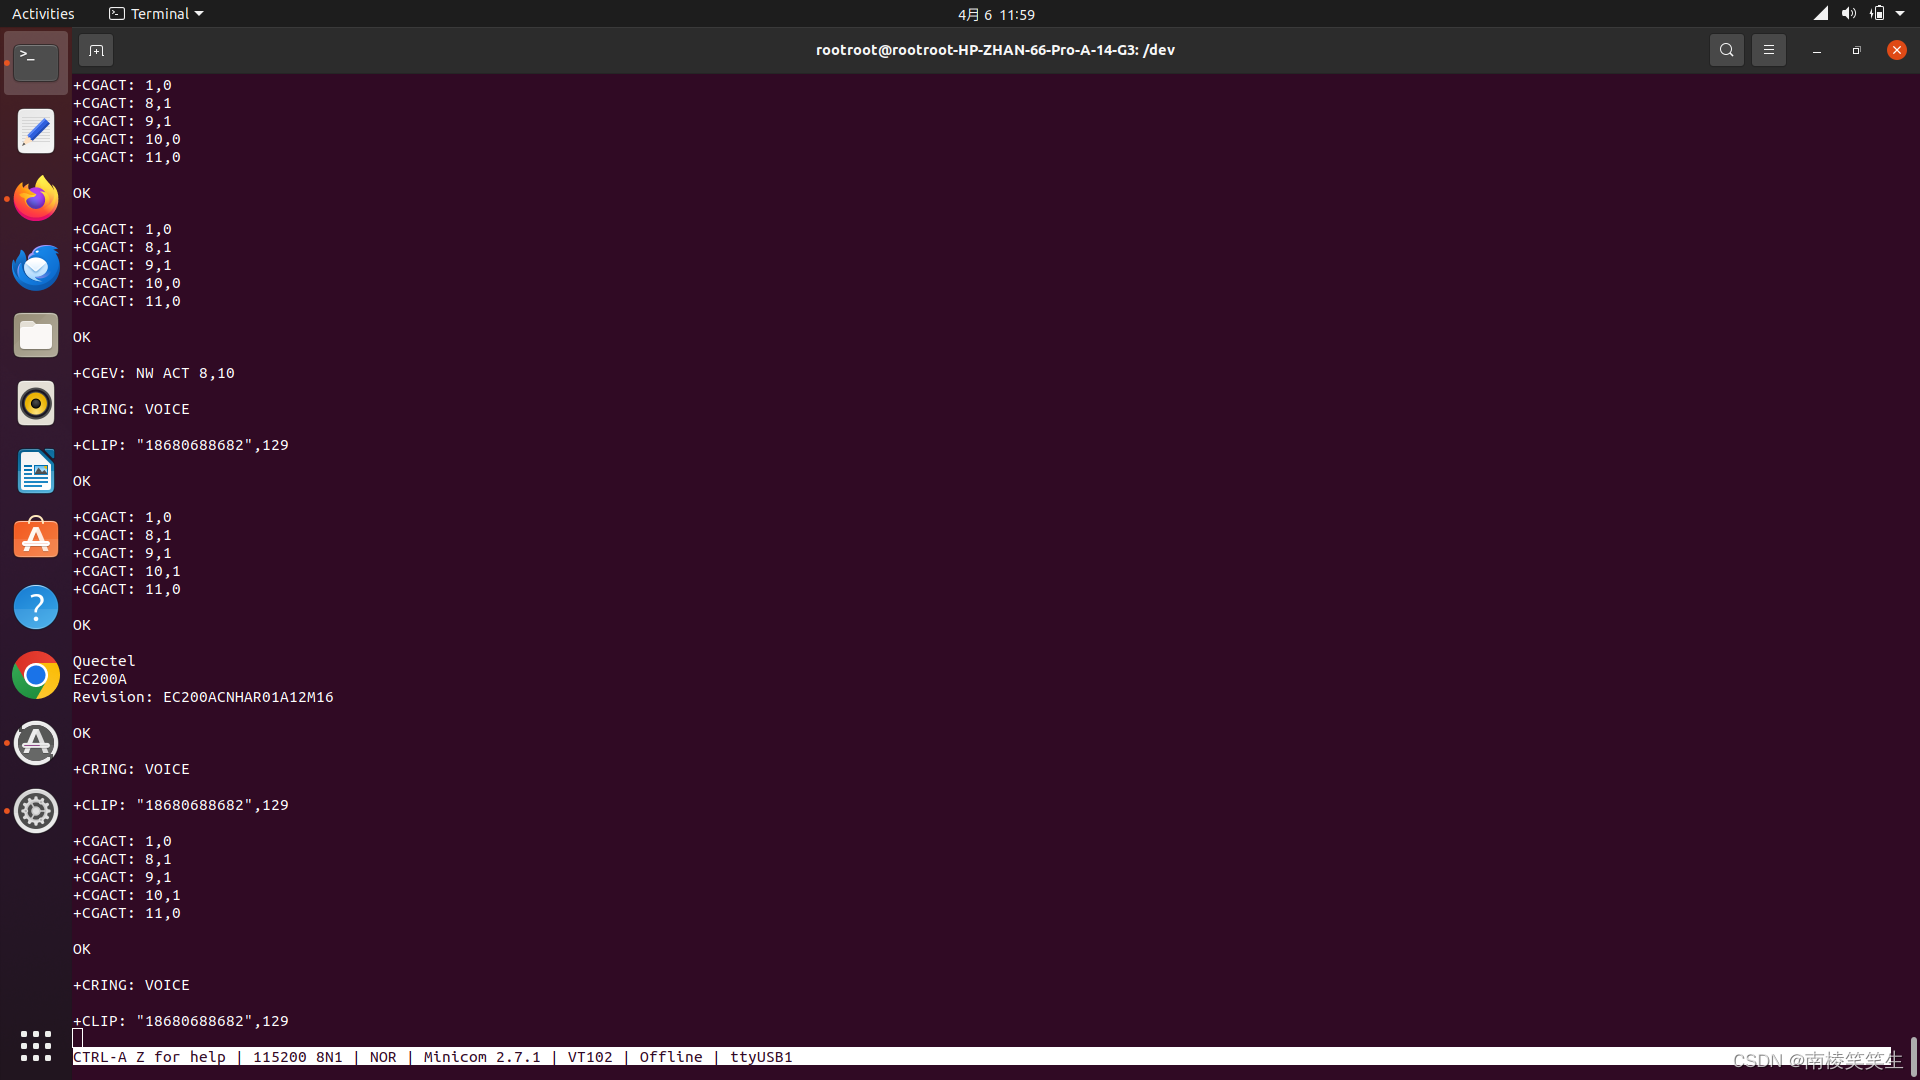The width and height of the screenshot is (1920, 1080).
Task: Open the text editor dock icon
Action: (36, 131)
